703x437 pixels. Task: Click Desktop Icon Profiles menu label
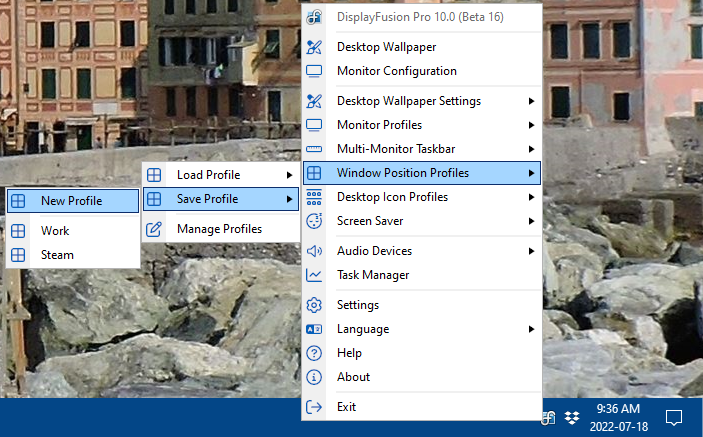(x=392, y=197)
